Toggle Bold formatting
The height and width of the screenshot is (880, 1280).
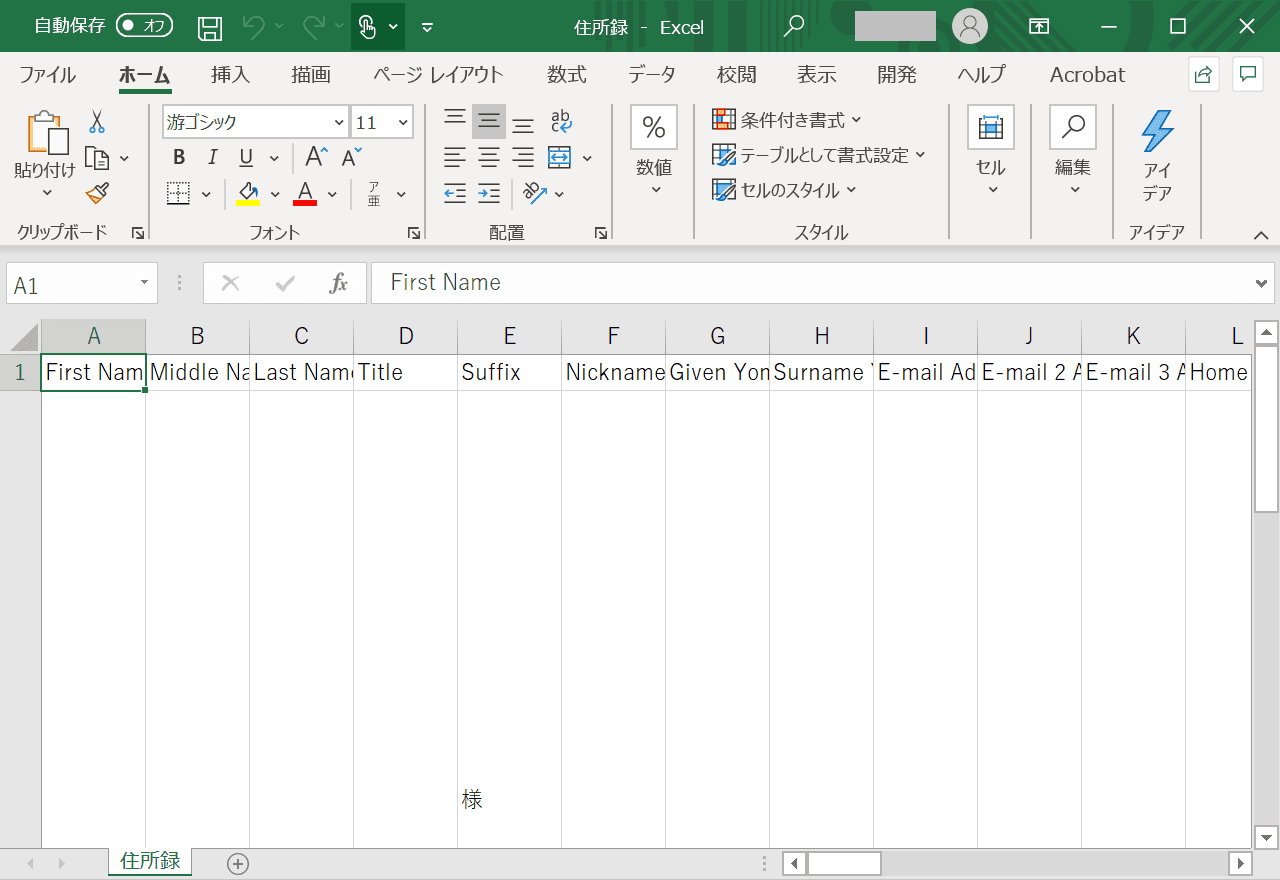point(179,157)
